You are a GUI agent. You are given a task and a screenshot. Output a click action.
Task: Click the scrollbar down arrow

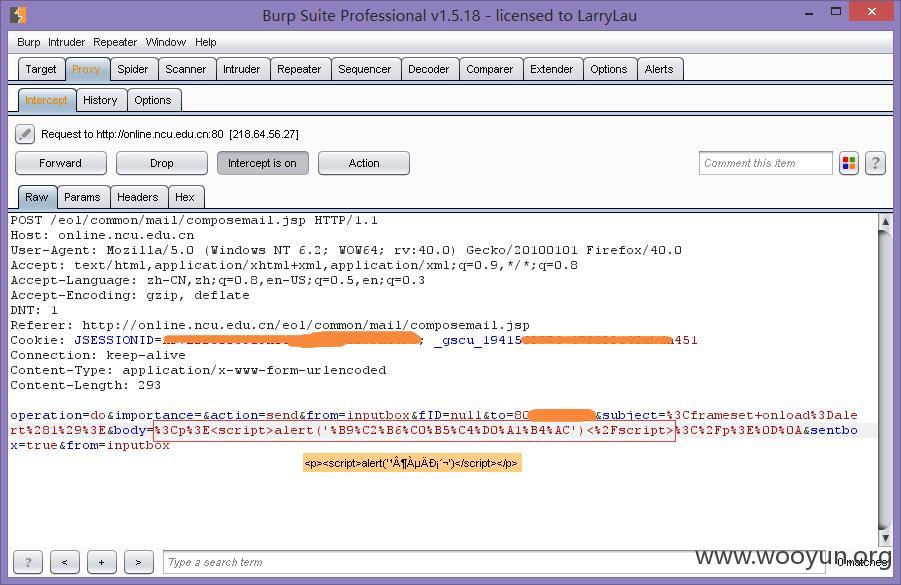click(x=885, y=538)
